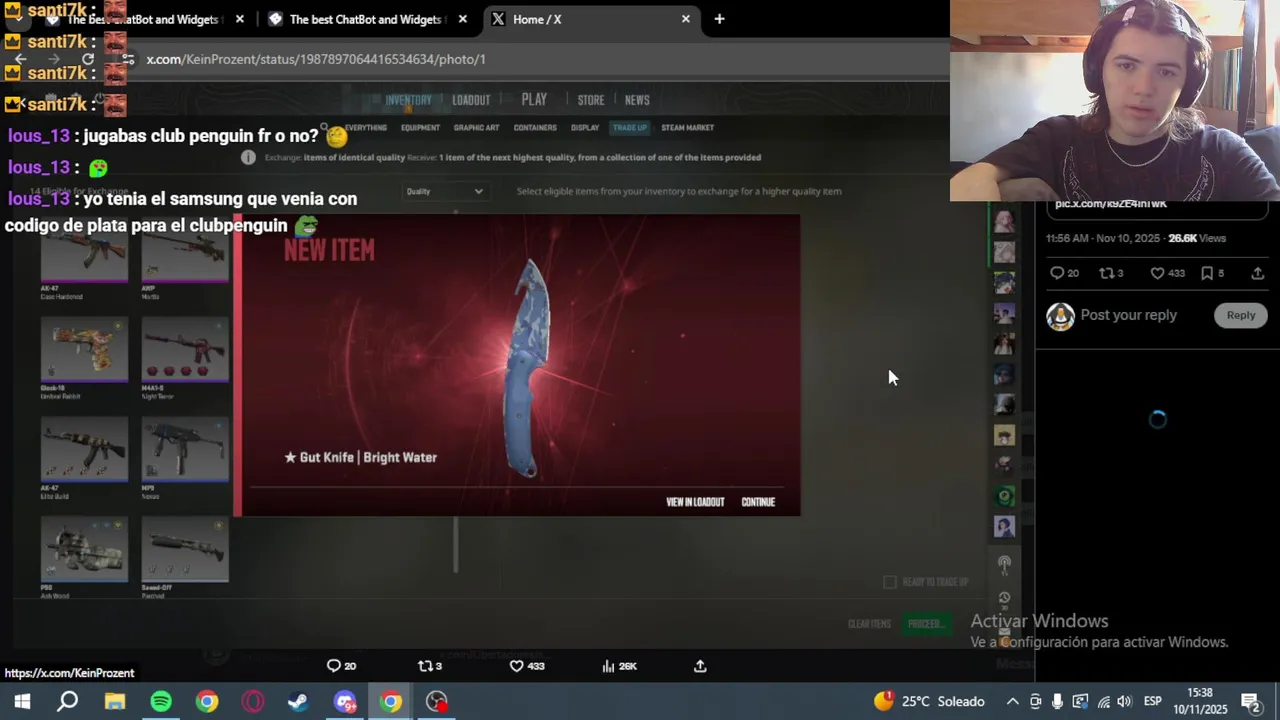Reply icon with 20 count in tweet panel

1057,273
